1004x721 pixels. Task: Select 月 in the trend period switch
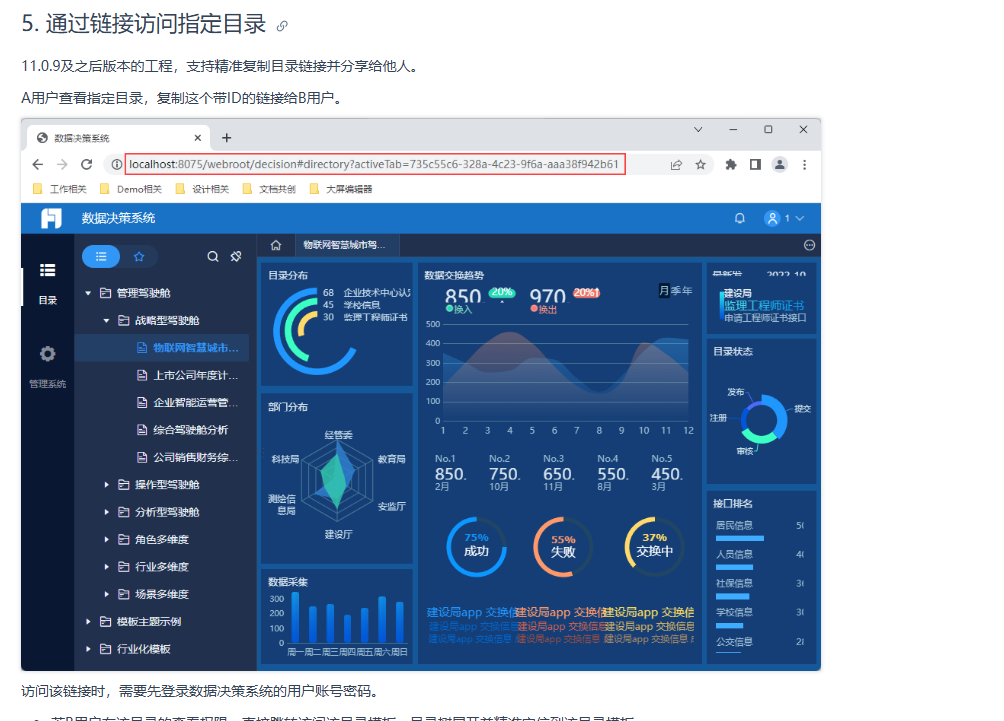click(664, 291)
